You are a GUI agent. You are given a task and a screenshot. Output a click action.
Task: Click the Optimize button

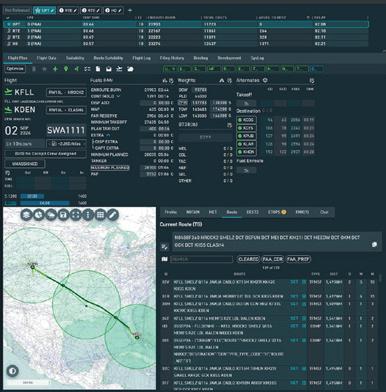click(x=15, y=69)
